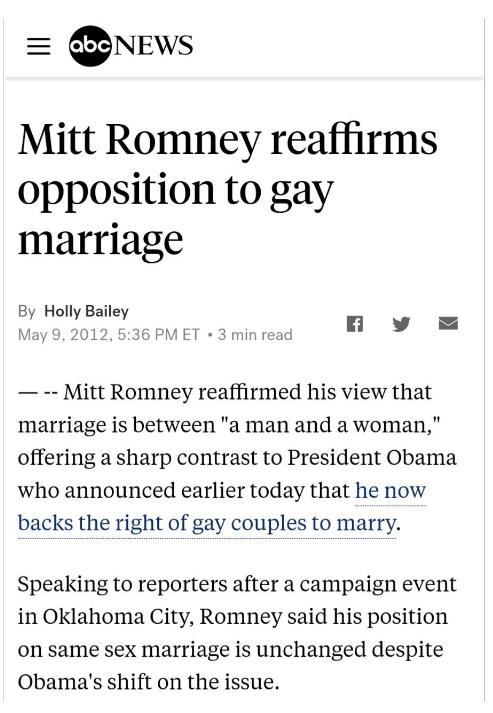Click "Oklahoma City" in the second paragraph
The height and width of the screenshot is (713, 493).
click(x=115, y=617)
